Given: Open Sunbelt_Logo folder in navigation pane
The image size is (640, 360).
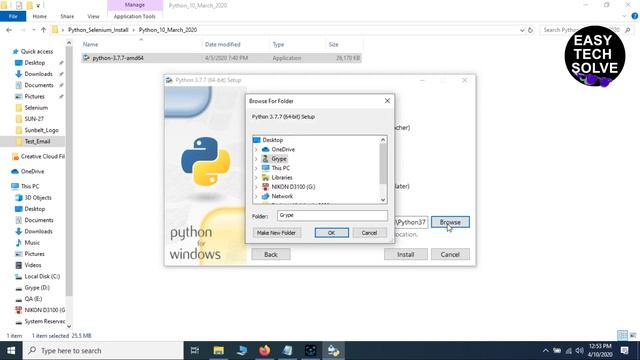Looking at the screenshot, I should coord(41,130).
